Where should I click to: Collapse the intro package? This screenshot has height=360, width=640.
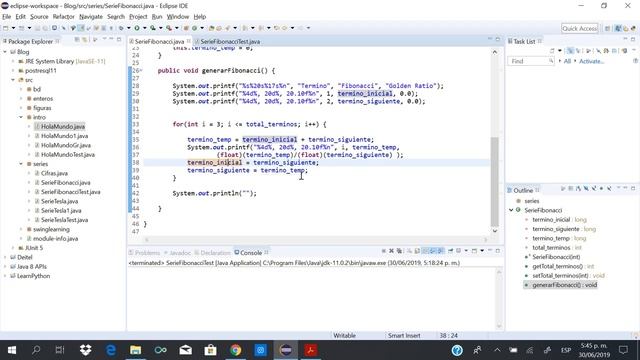pos(21,117)
